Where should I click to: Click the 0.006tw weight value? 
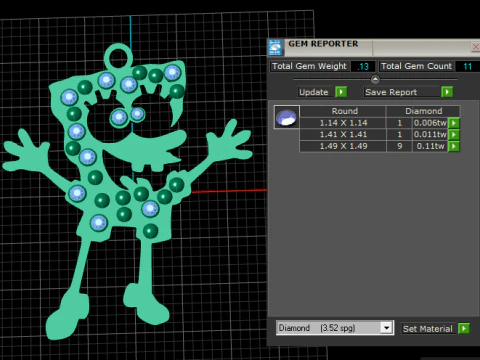(430, 123)
